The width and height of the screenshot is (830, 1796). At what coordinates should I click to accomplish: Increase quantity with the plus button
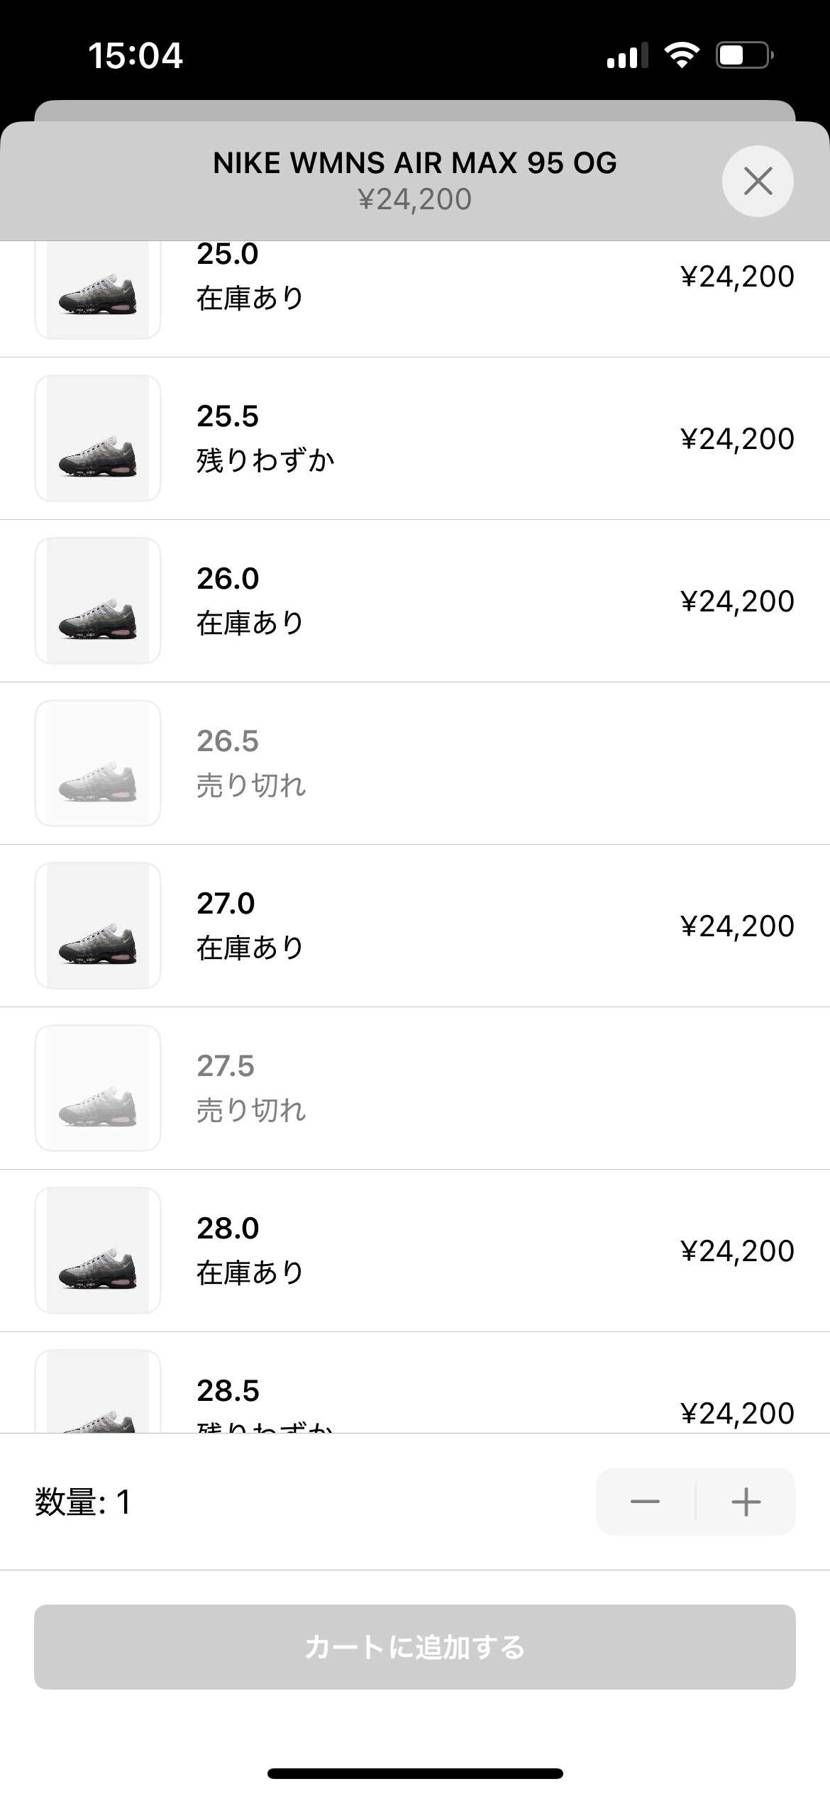coord(746,1501)
